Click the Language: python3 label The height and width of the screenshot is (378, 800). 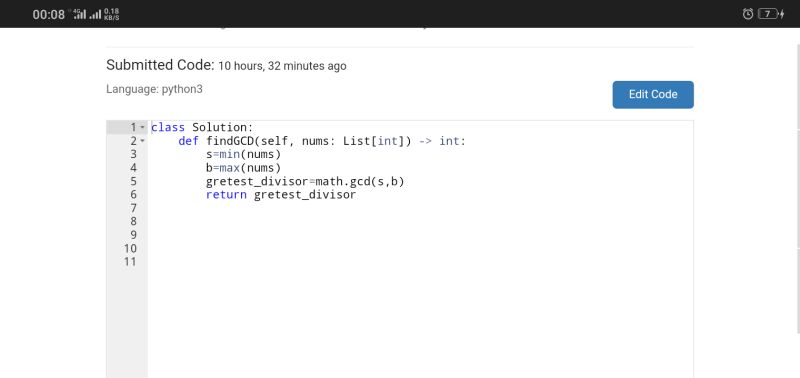click(154, 89)
